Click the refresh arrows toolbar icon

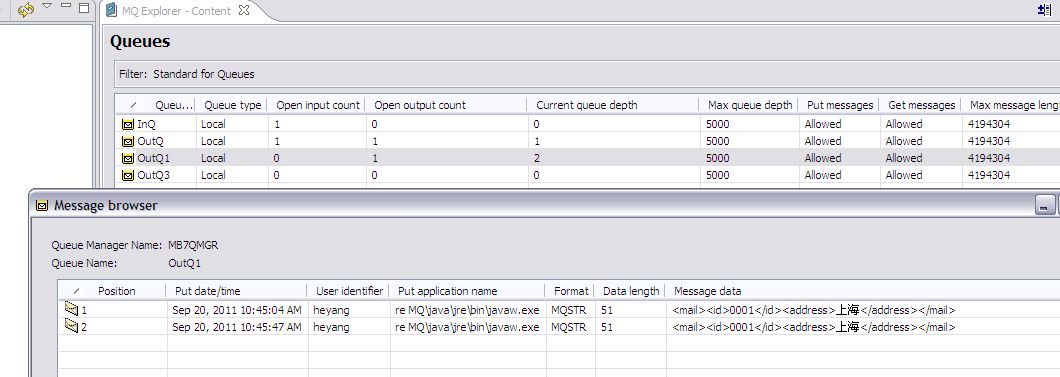[x=26, y=9]
